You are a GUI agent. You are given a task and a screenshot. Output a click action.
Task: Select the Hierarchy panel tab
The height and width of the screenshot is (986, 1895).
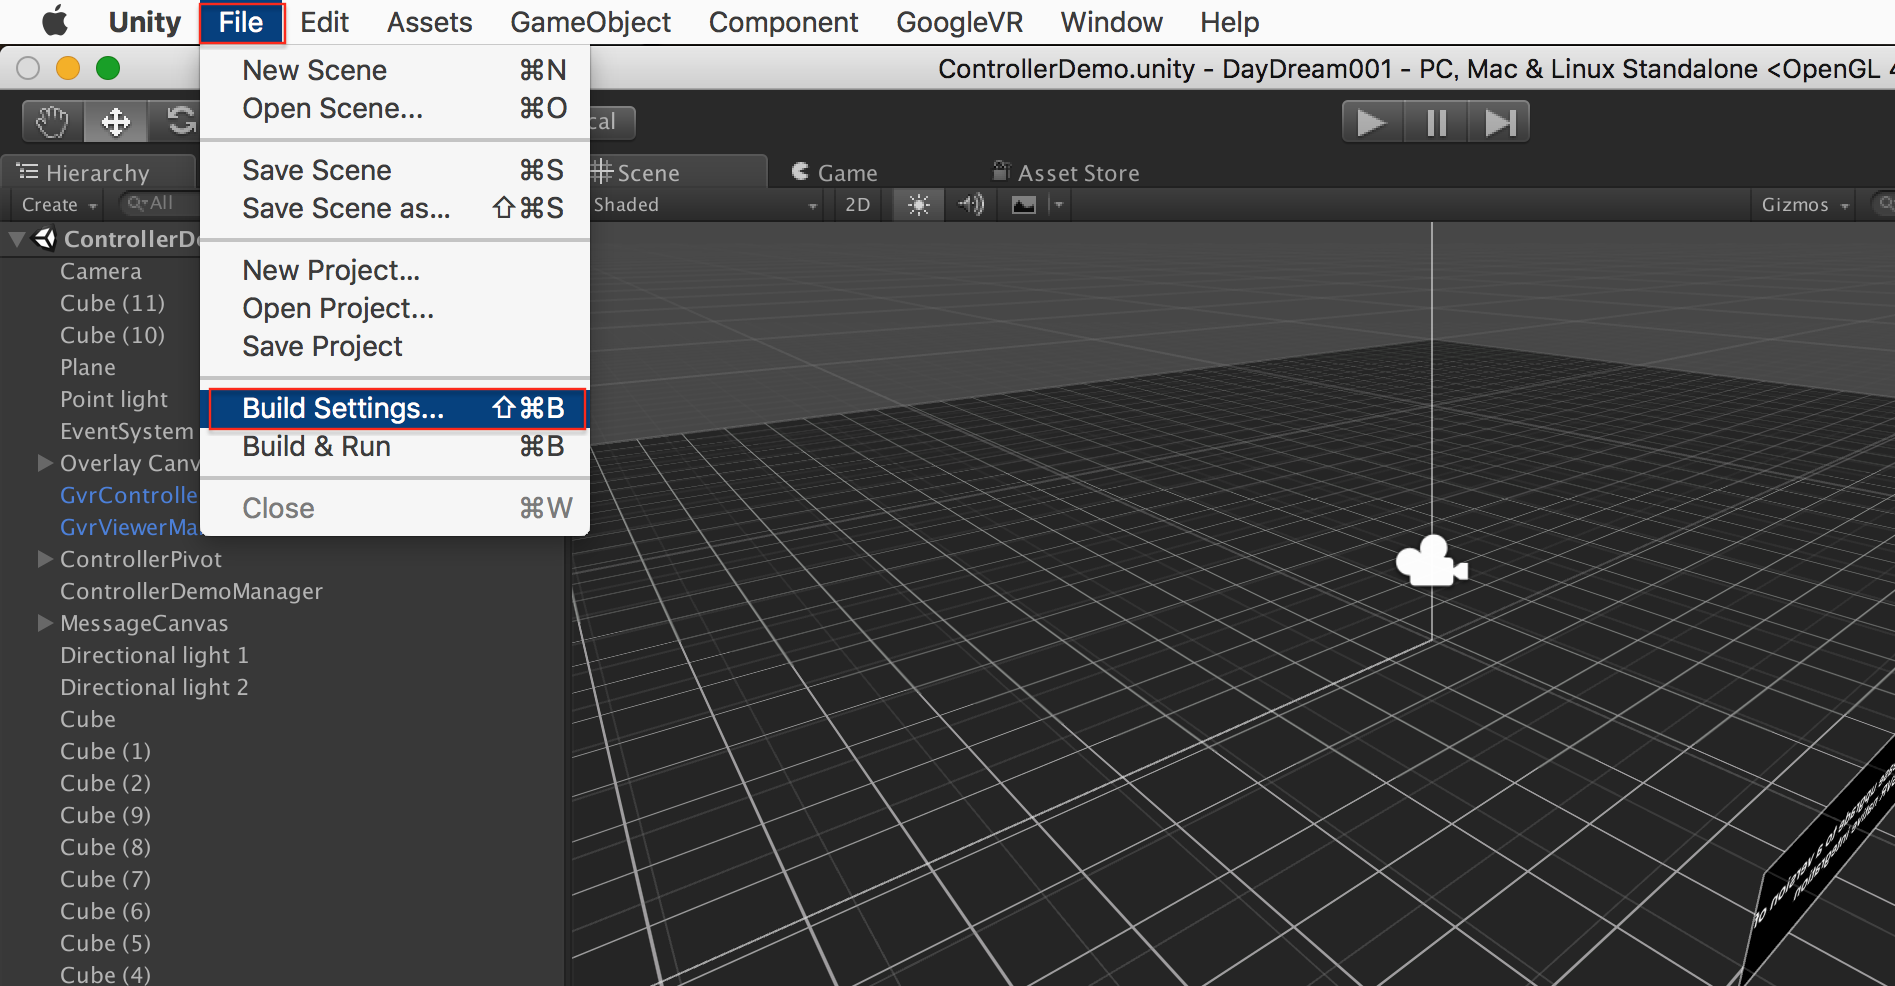tap(98, 172)
